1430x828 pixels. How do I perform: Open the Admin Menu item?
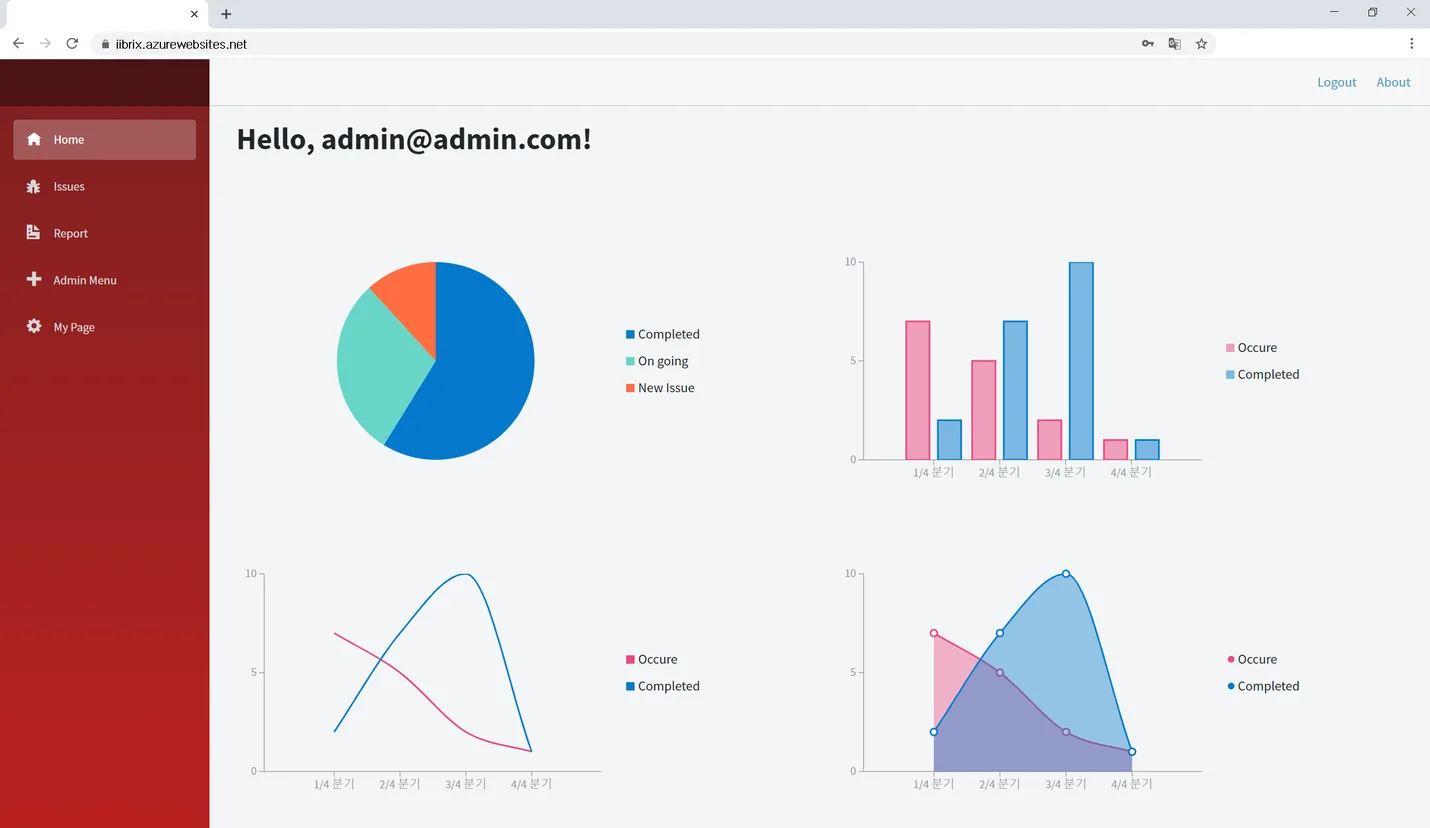(104, 280)
